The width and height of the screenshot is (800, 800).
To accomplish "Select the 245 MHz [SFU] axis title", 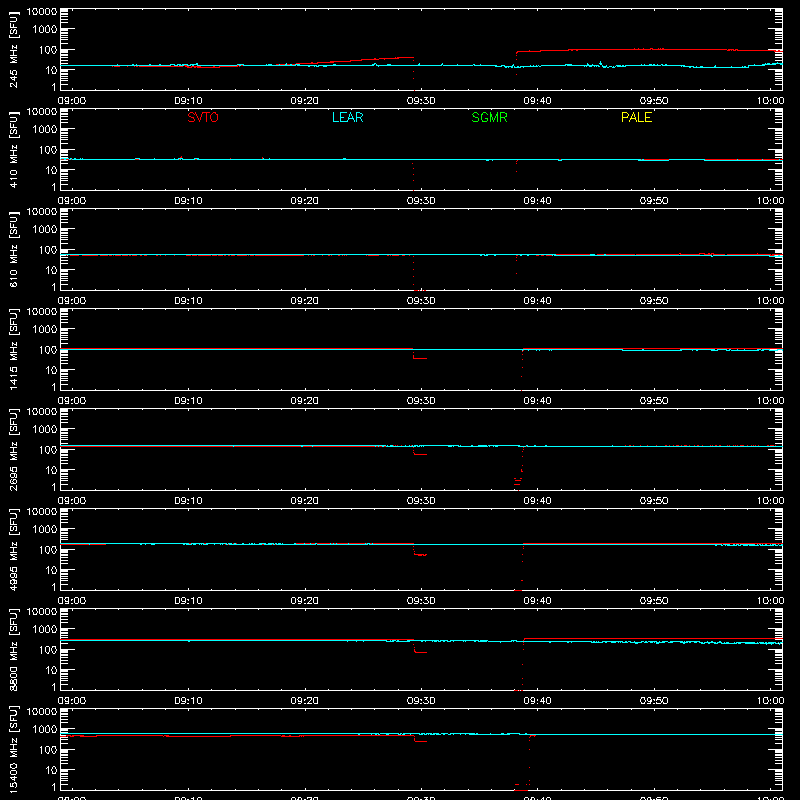I will [x=13, y=49].
